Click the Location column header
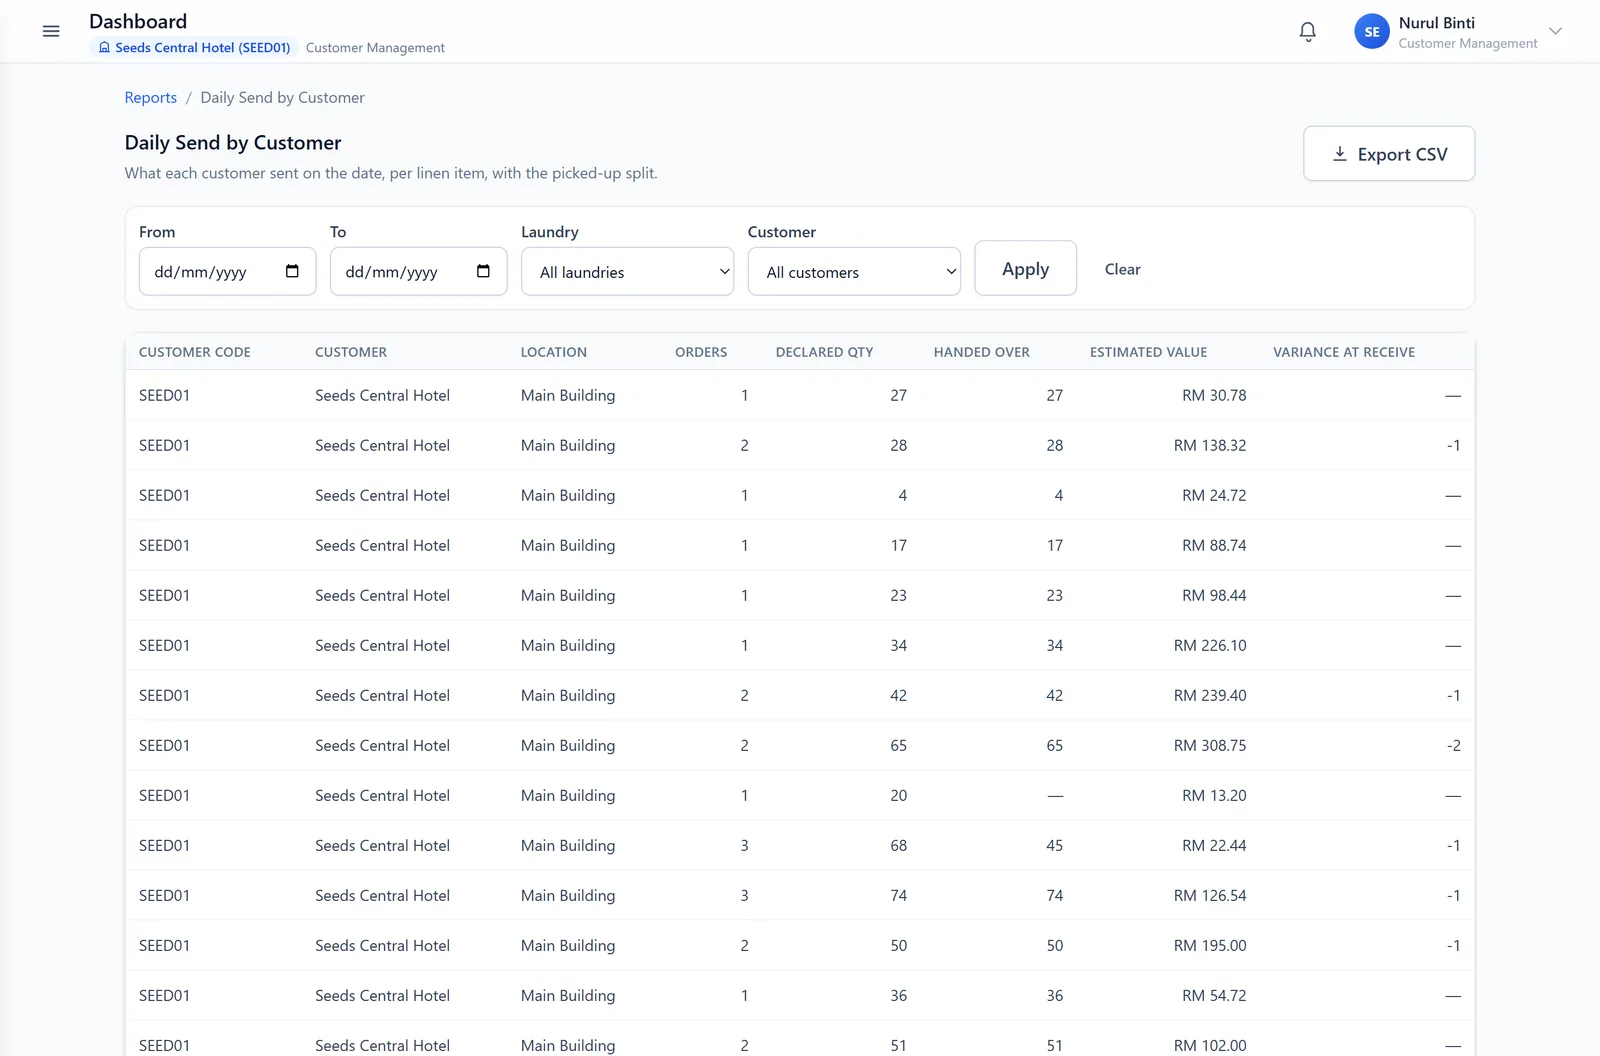The image size is (1600, 1056). pos(554,352)
